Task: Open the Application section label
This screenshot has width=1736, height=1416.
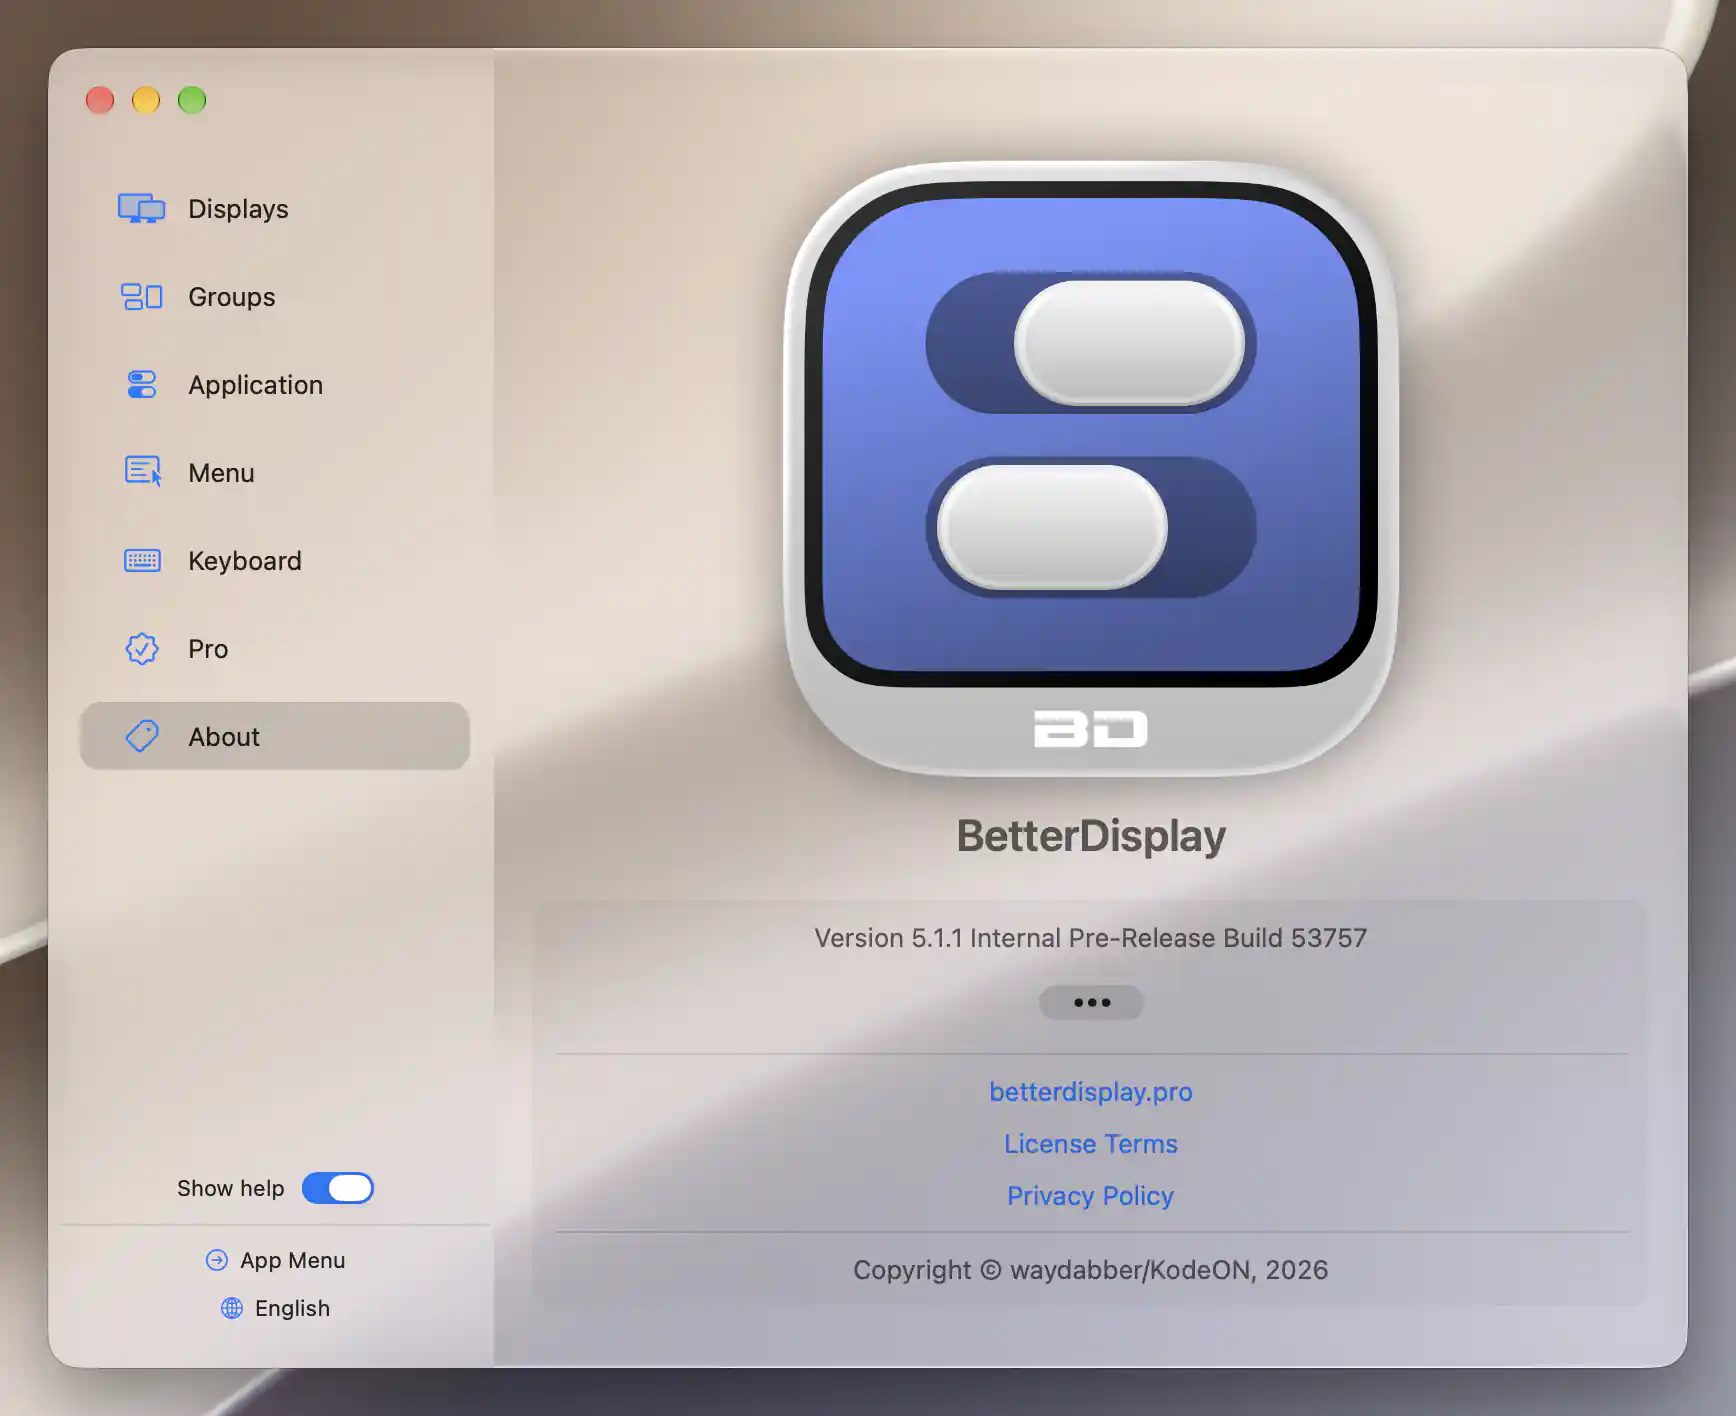Action: pyautogui.click(x=255, y=384)
